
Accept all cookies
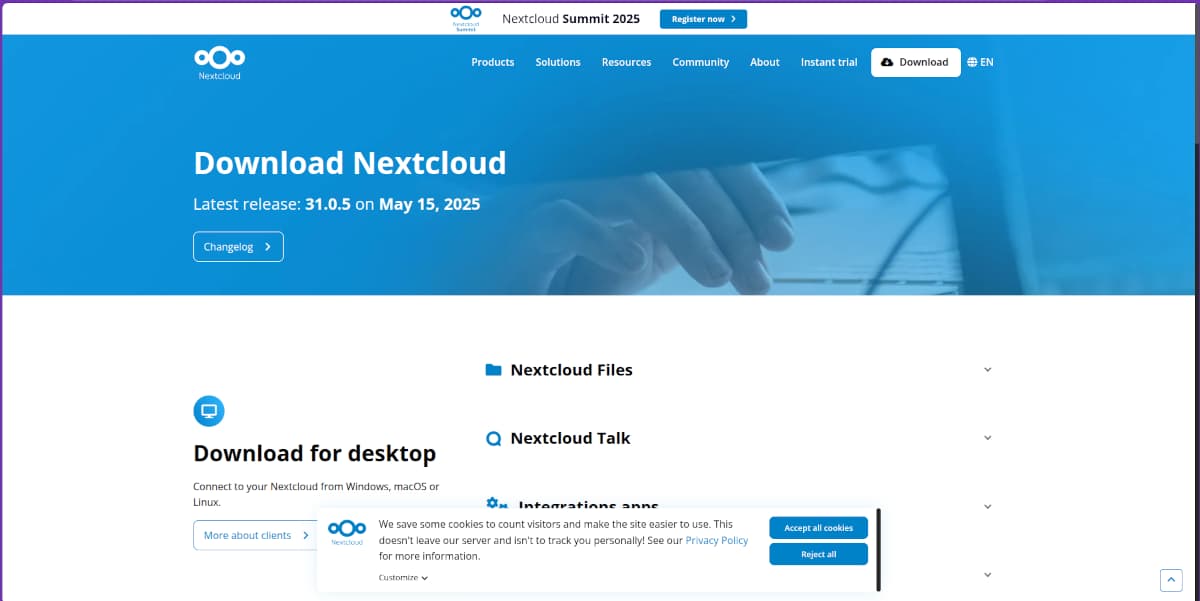coord(818,528)
